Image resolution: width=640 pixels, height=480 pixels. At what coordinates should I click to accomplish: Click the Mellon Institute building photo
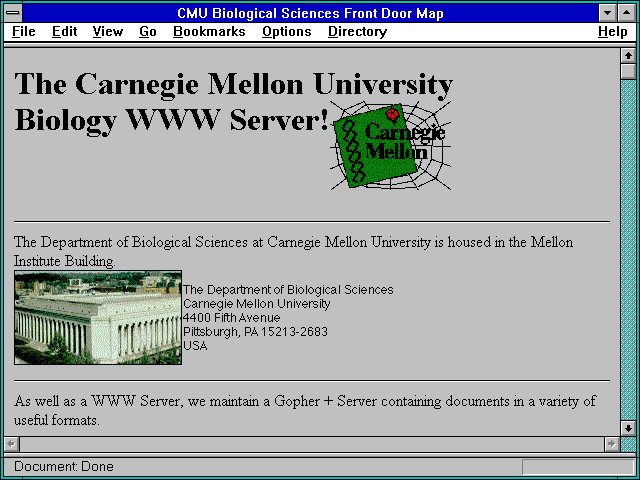[98, 317]
